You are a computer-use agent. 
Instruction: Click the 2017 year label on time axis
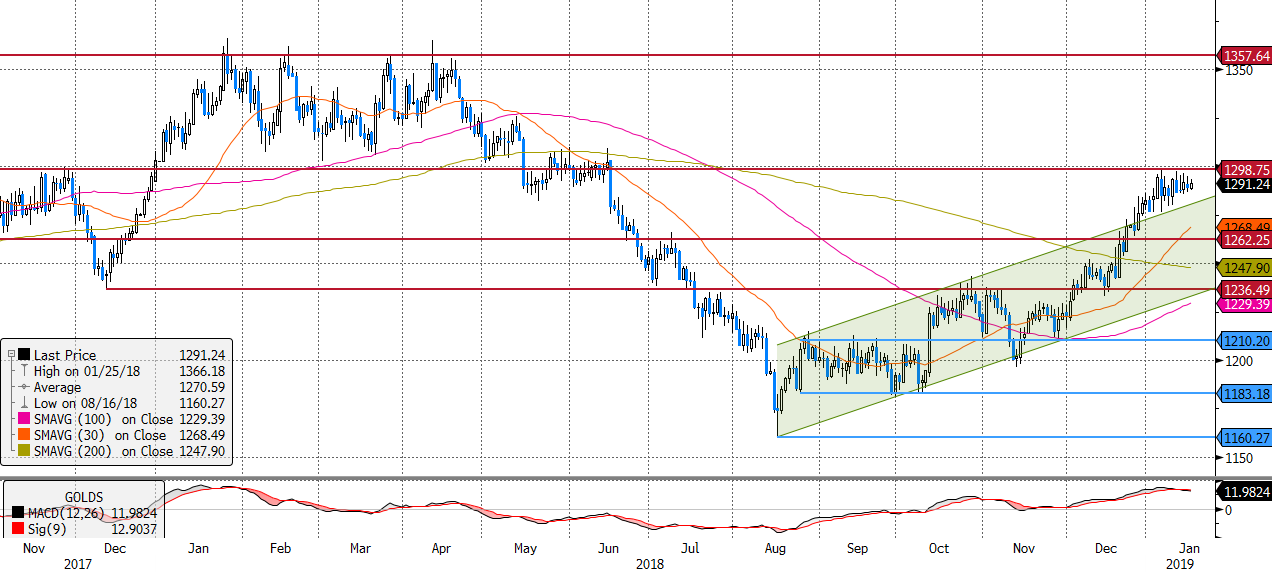(x=76, y=564)
